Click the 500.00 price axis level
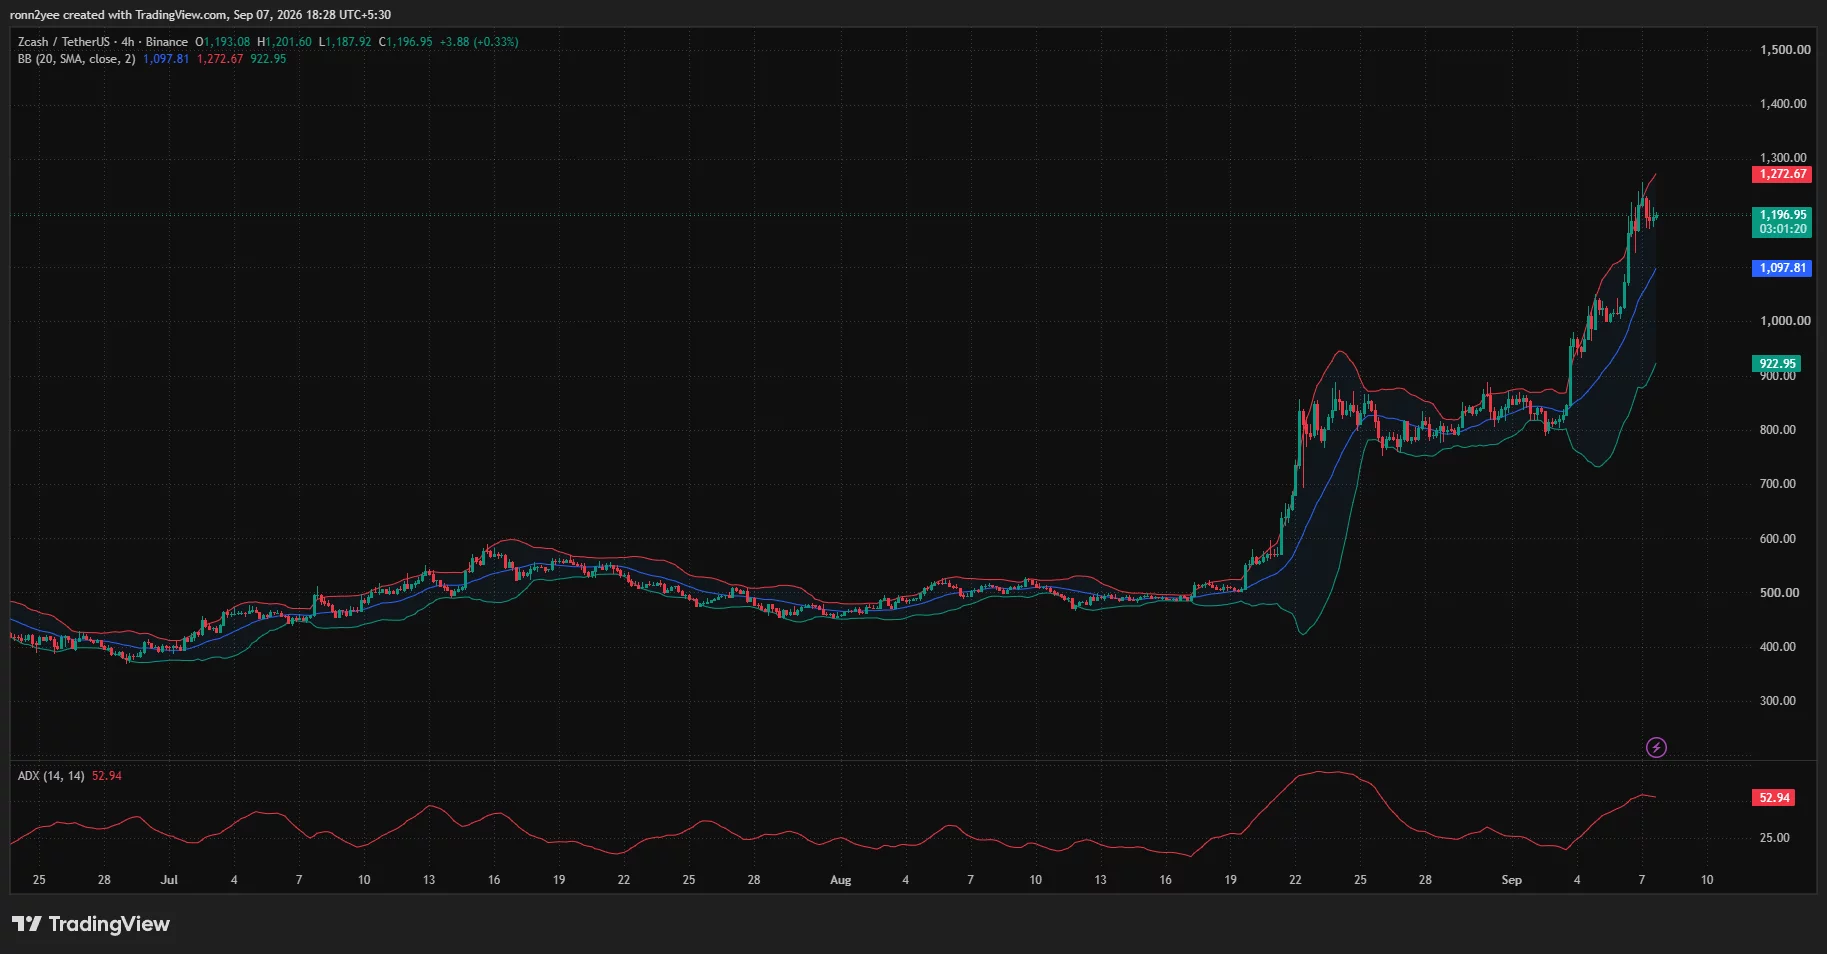The height and width of the screenshot is (954, 1827). 1779,593
